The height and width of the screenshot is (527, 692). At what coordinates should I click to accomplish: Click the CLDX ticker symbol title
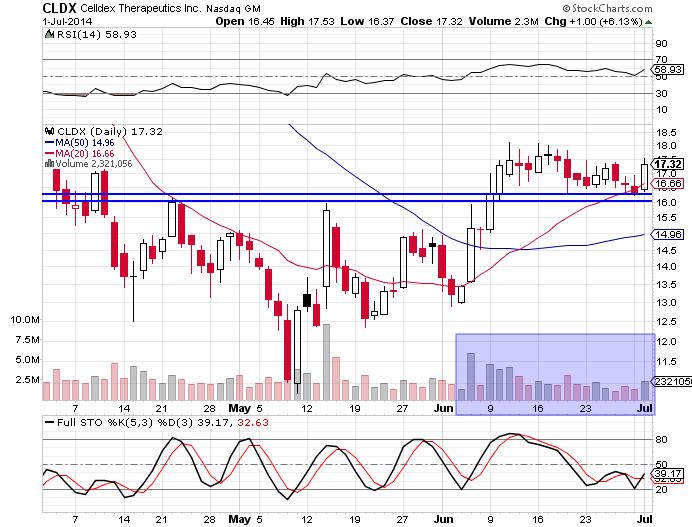(x=59, y=8)
